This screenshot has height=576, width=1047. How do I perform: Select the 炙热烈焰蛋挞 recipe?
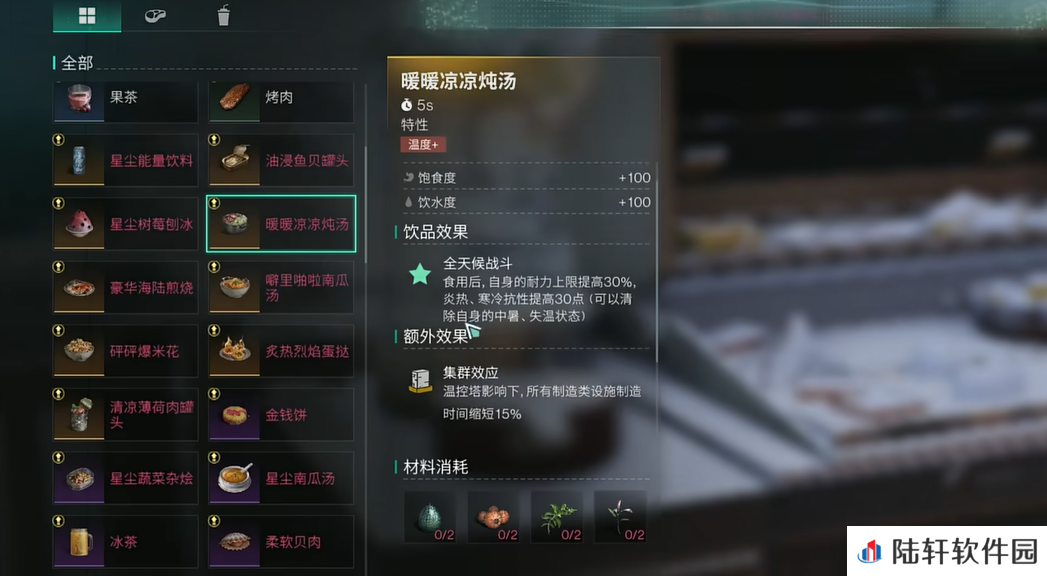(x=281, y=351)
